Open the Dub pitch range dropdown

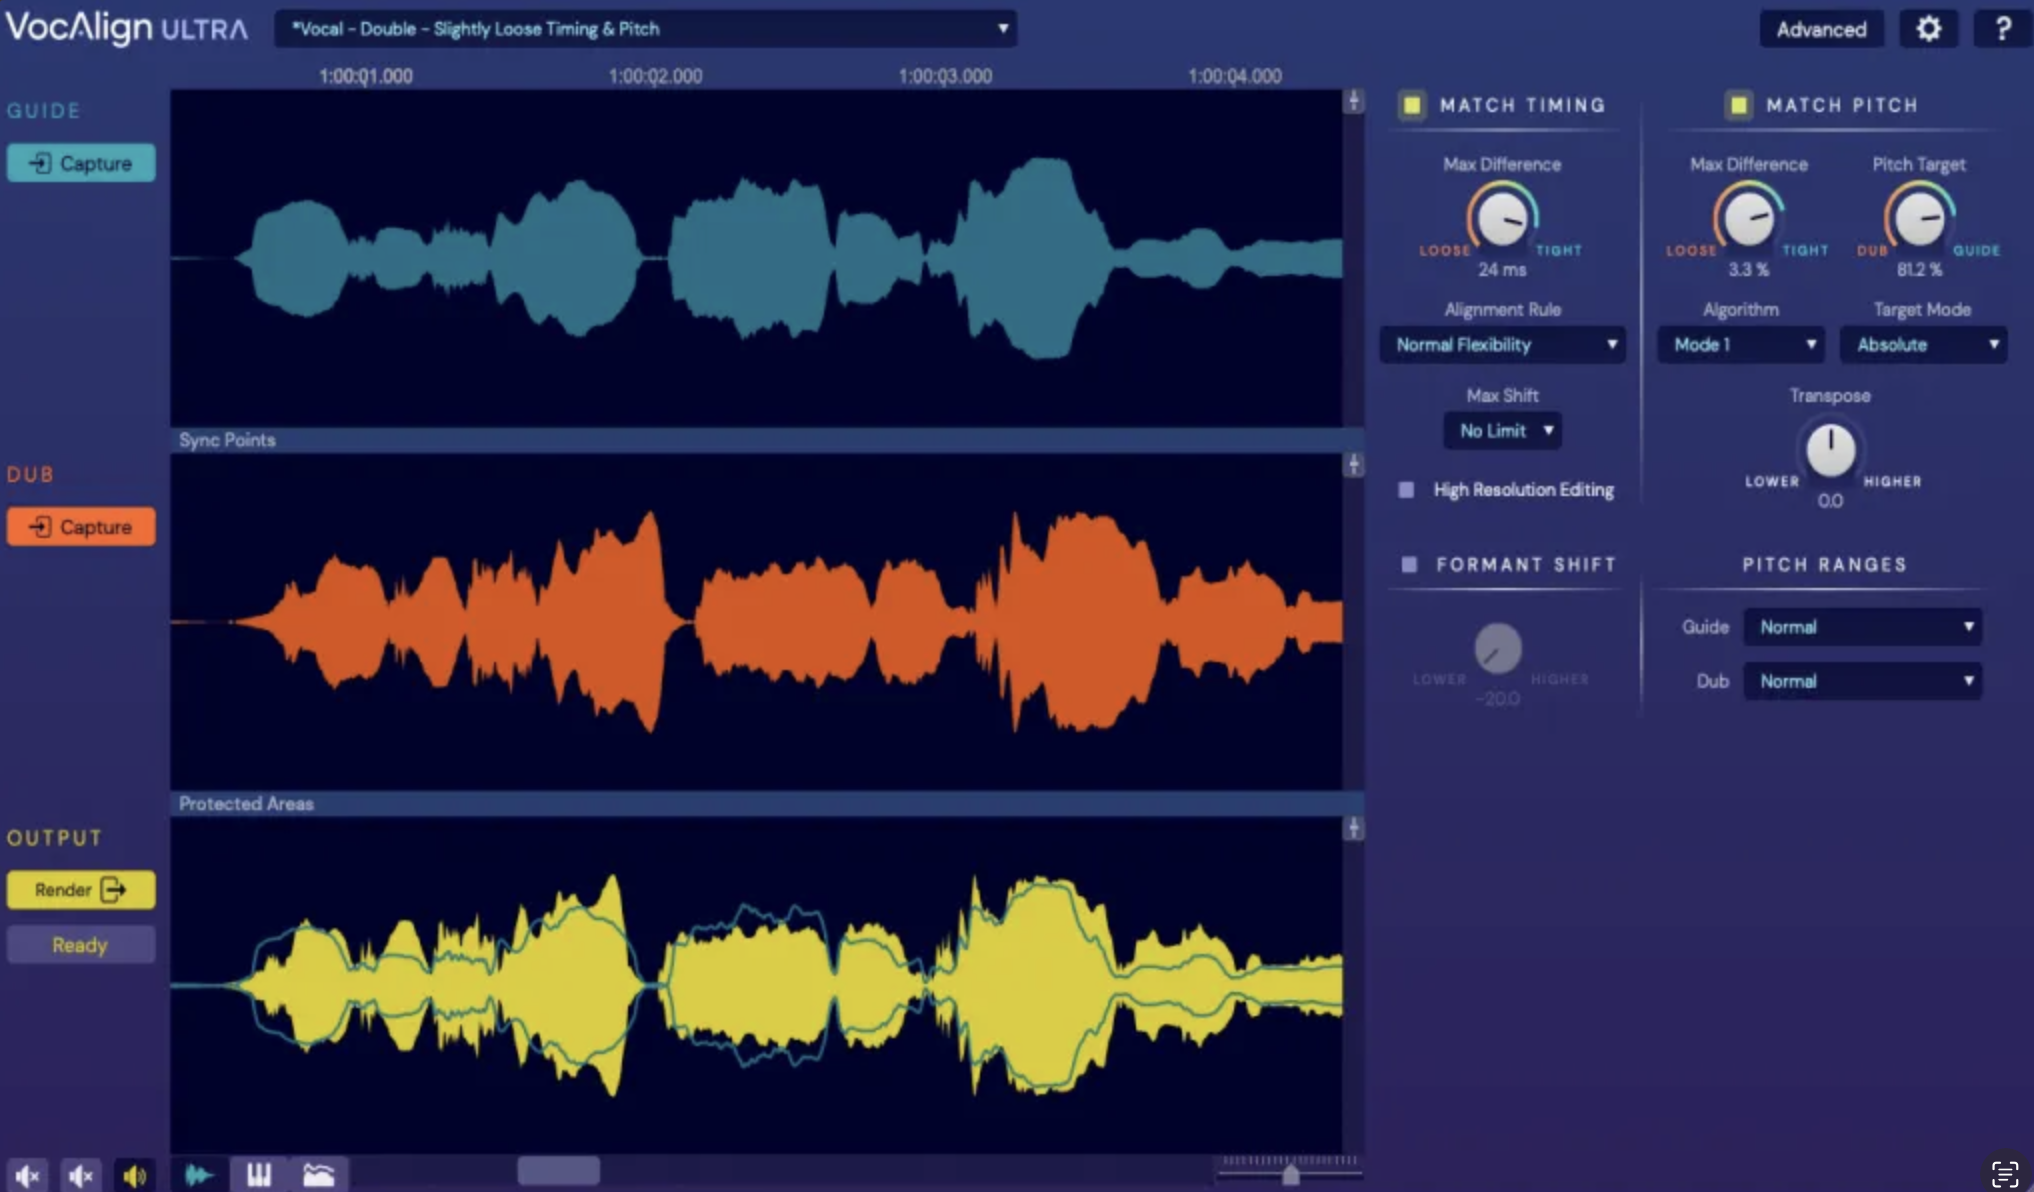point(1863,681)
